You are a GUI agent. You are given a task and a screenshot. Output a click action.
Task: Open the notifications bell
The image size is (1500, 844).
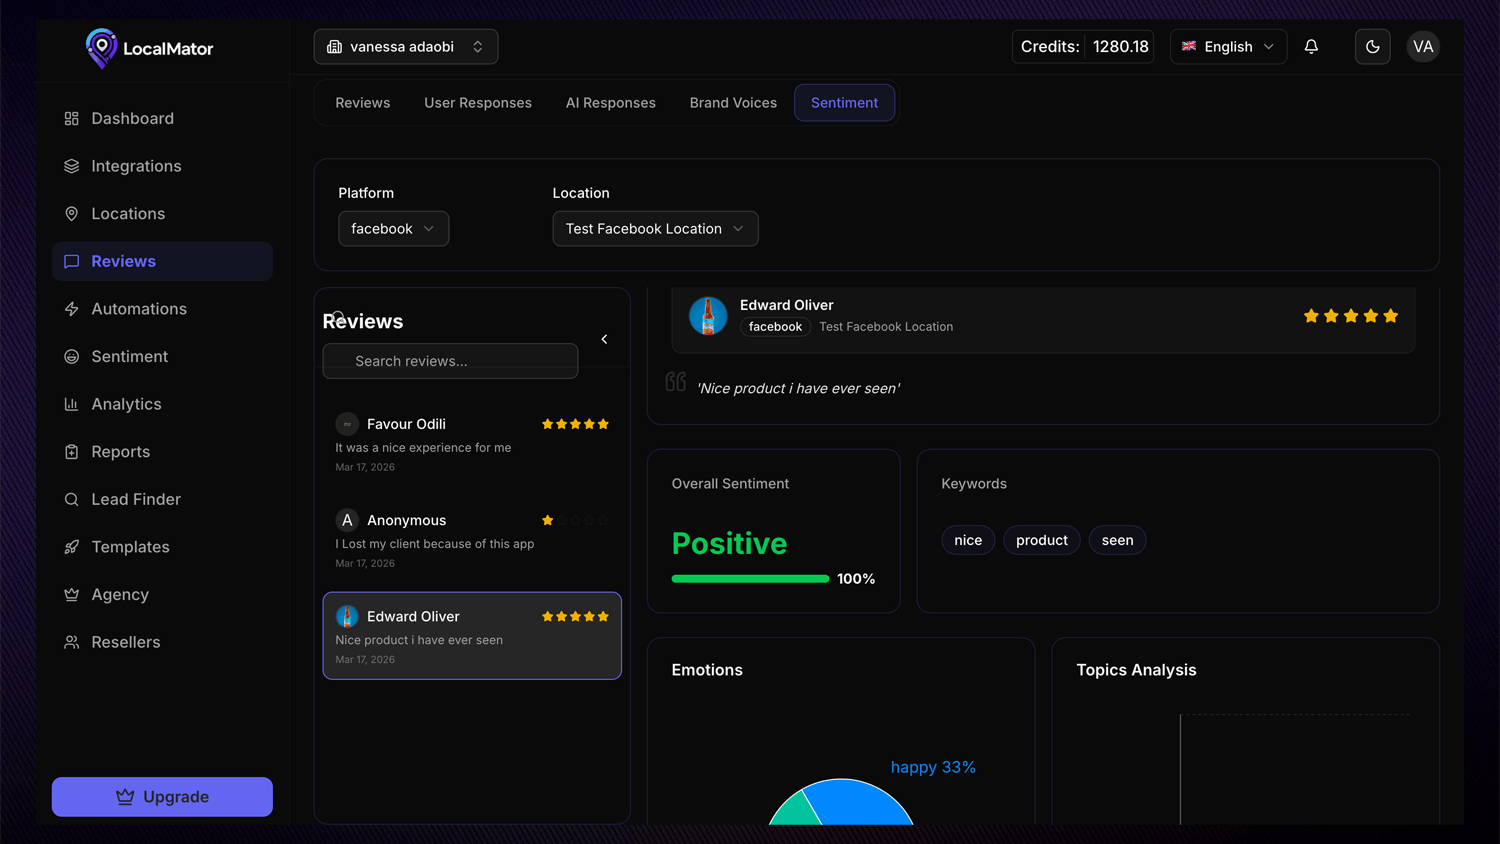coord(1311,47)
